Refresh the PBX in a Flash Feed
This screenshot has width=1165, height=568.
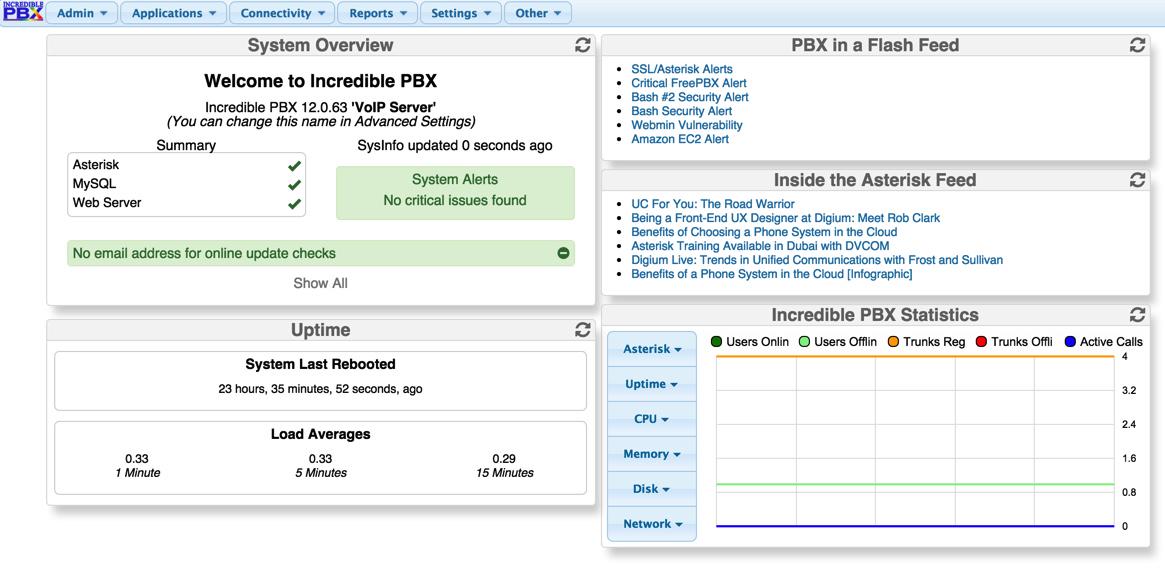point(1137,45)
